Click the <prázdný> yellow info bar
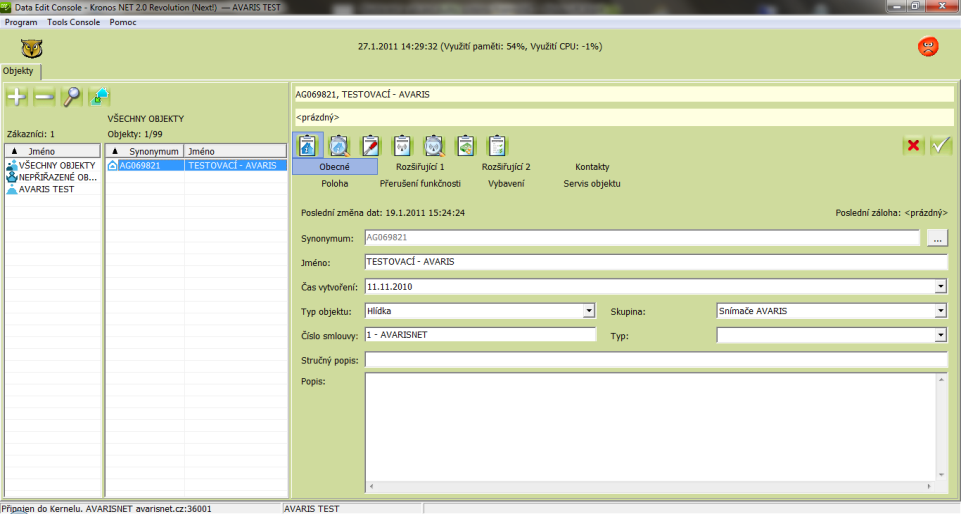 point(624,117)
